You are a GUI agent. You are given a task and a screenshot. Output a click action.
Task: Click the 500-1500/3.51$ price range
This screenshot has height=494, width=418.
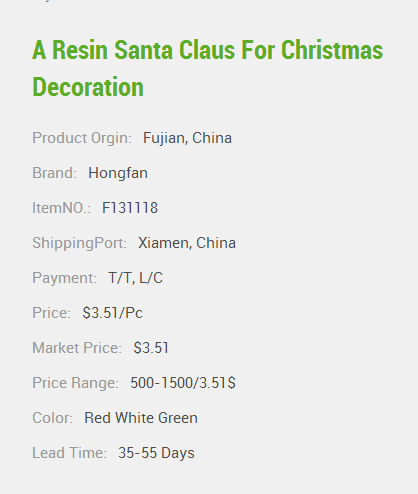click(x=183, y=383)
